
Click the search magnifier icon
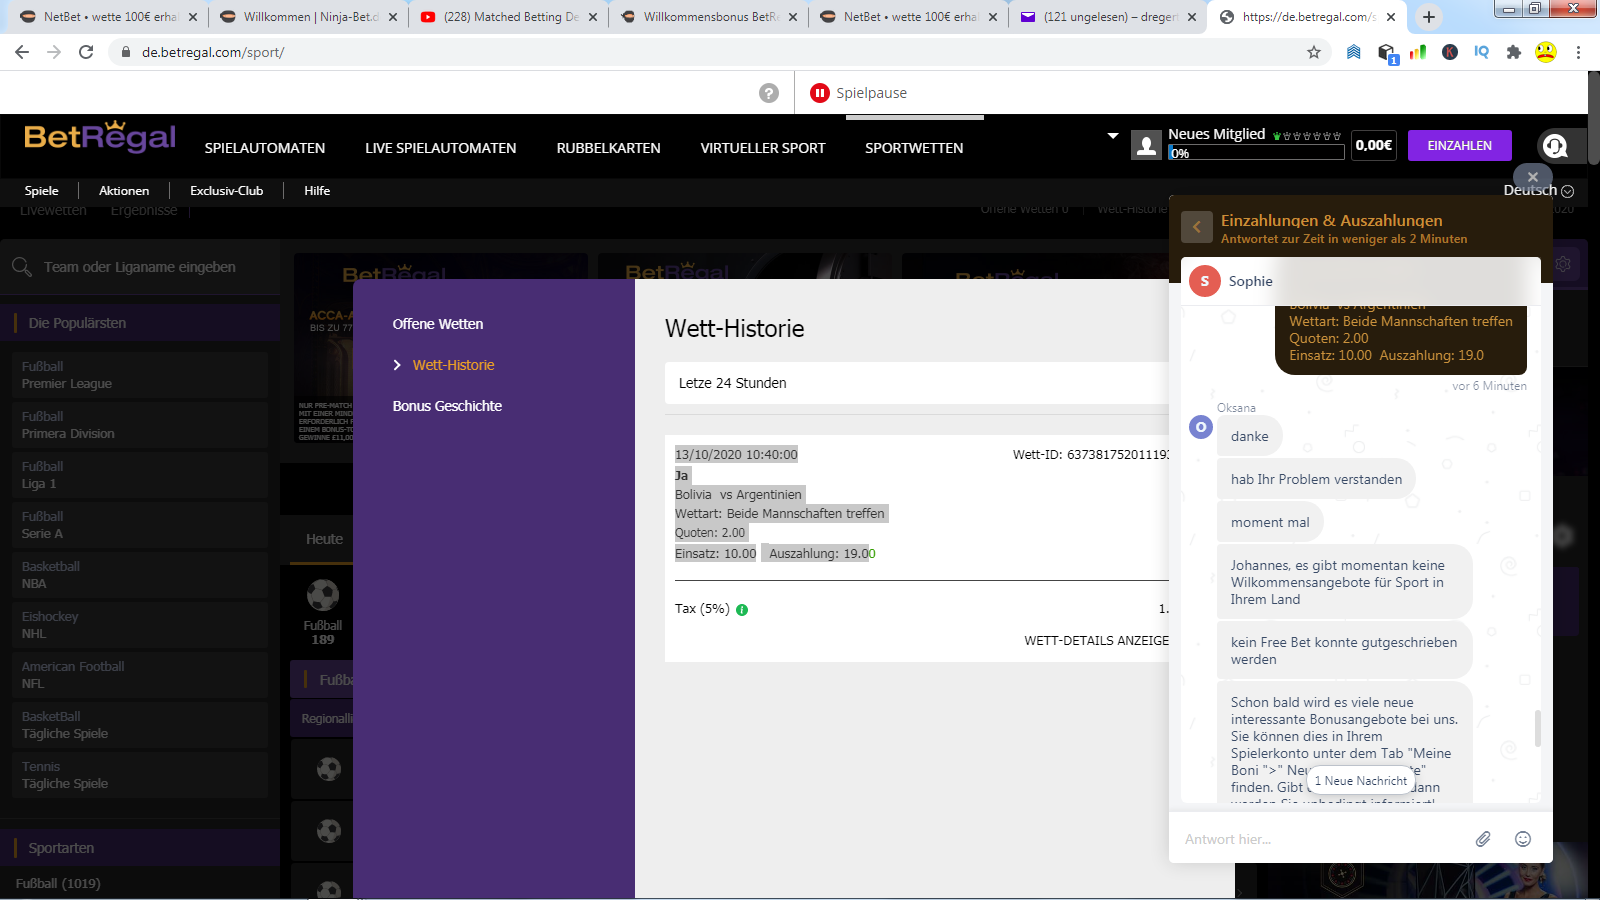tap(22, 267)
